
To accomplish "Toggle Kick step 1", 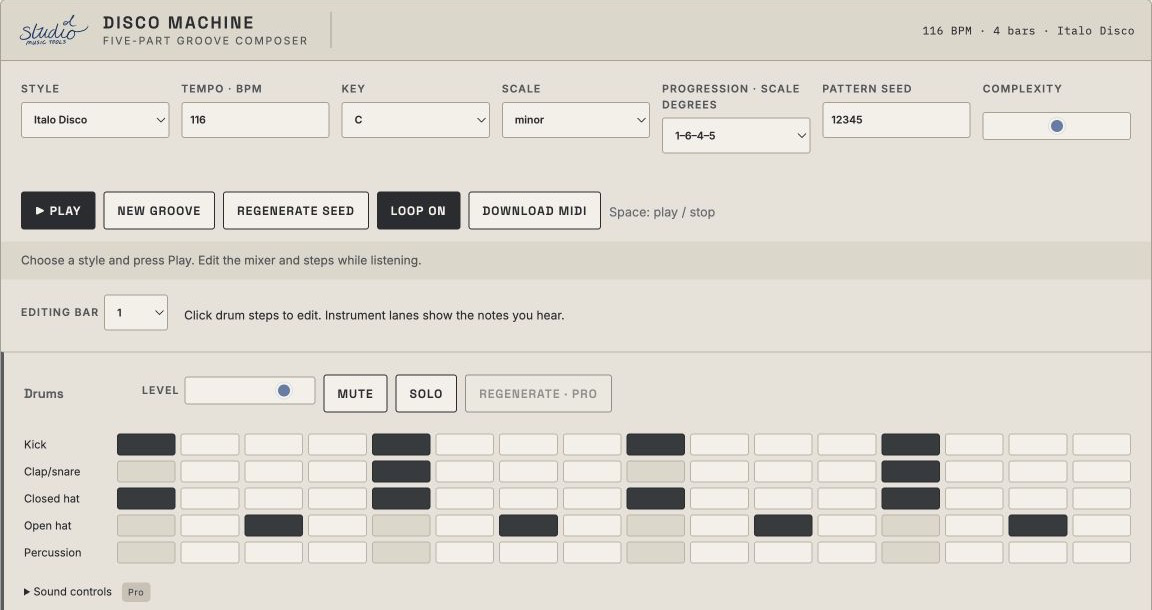I will point(146,445).
